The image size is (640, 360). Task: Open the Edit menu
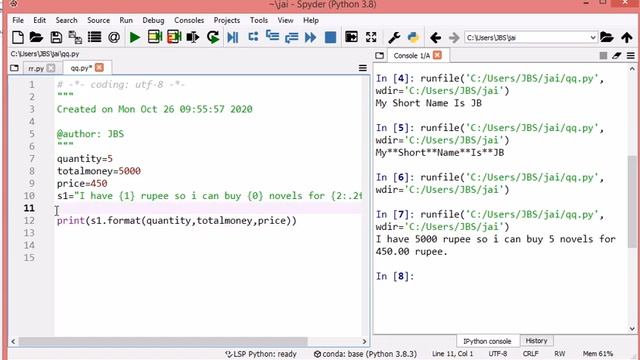tap(39, 20)
